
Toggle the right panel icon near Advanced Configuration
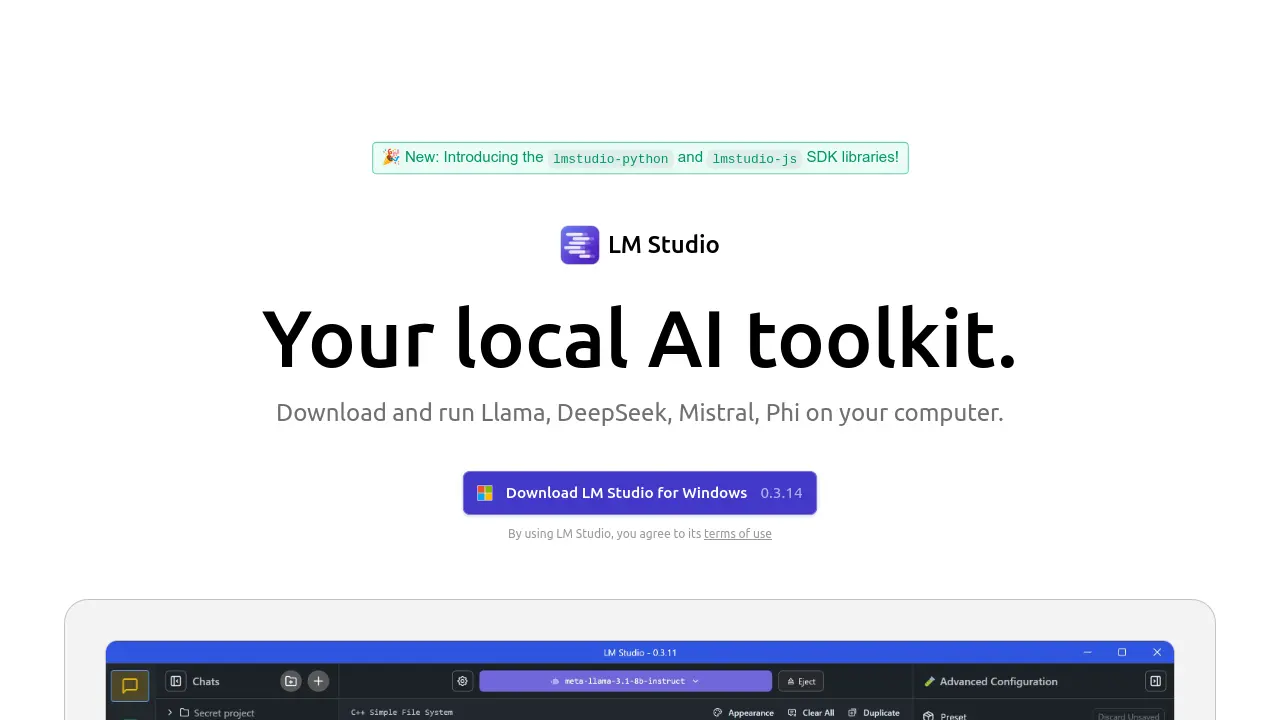[x=1155, y=681]
